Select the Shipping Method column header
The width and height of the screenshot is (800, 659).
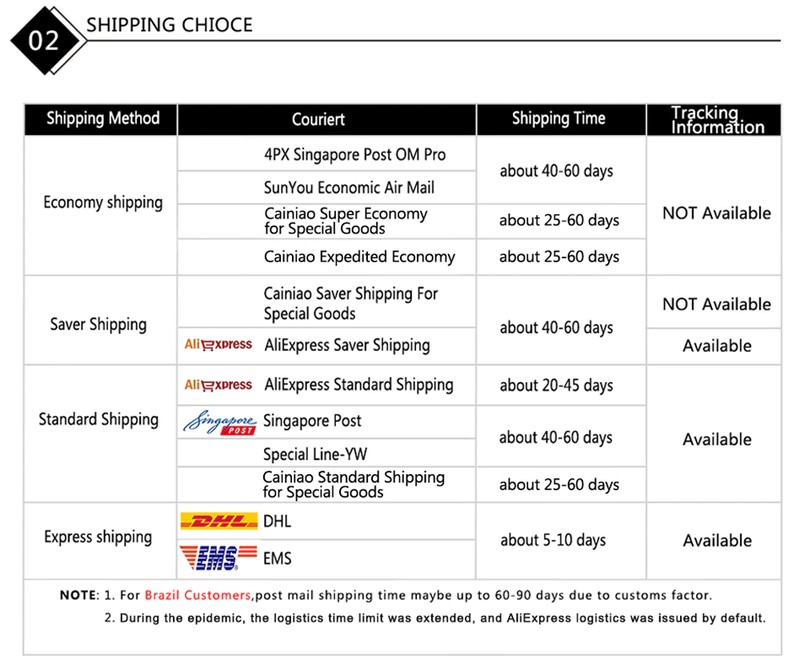tap(103, 118)
